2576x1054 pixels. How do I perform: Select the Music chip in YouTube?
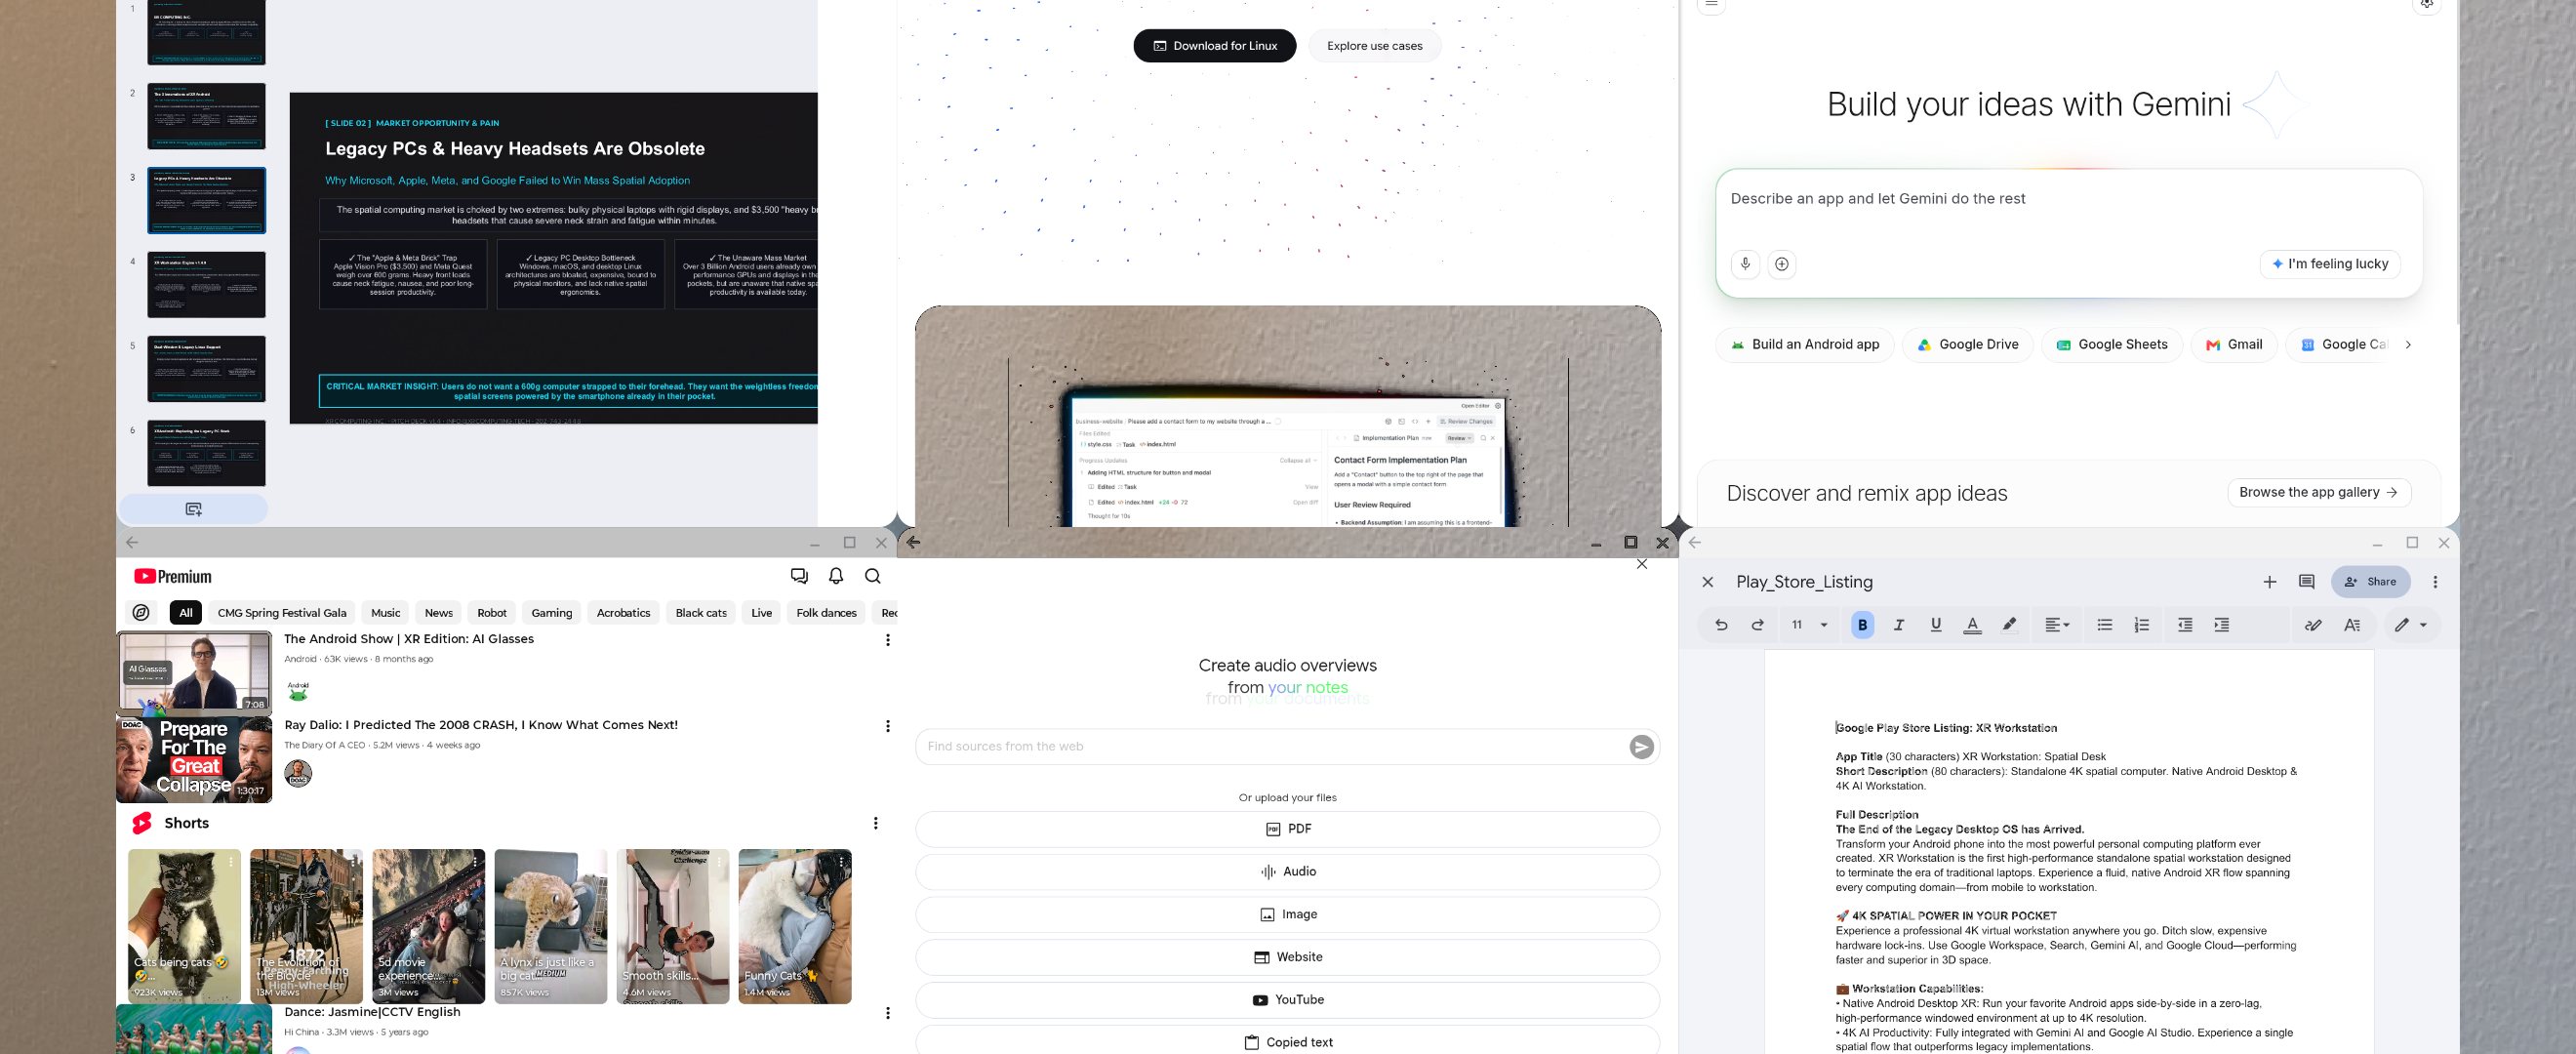385,613
